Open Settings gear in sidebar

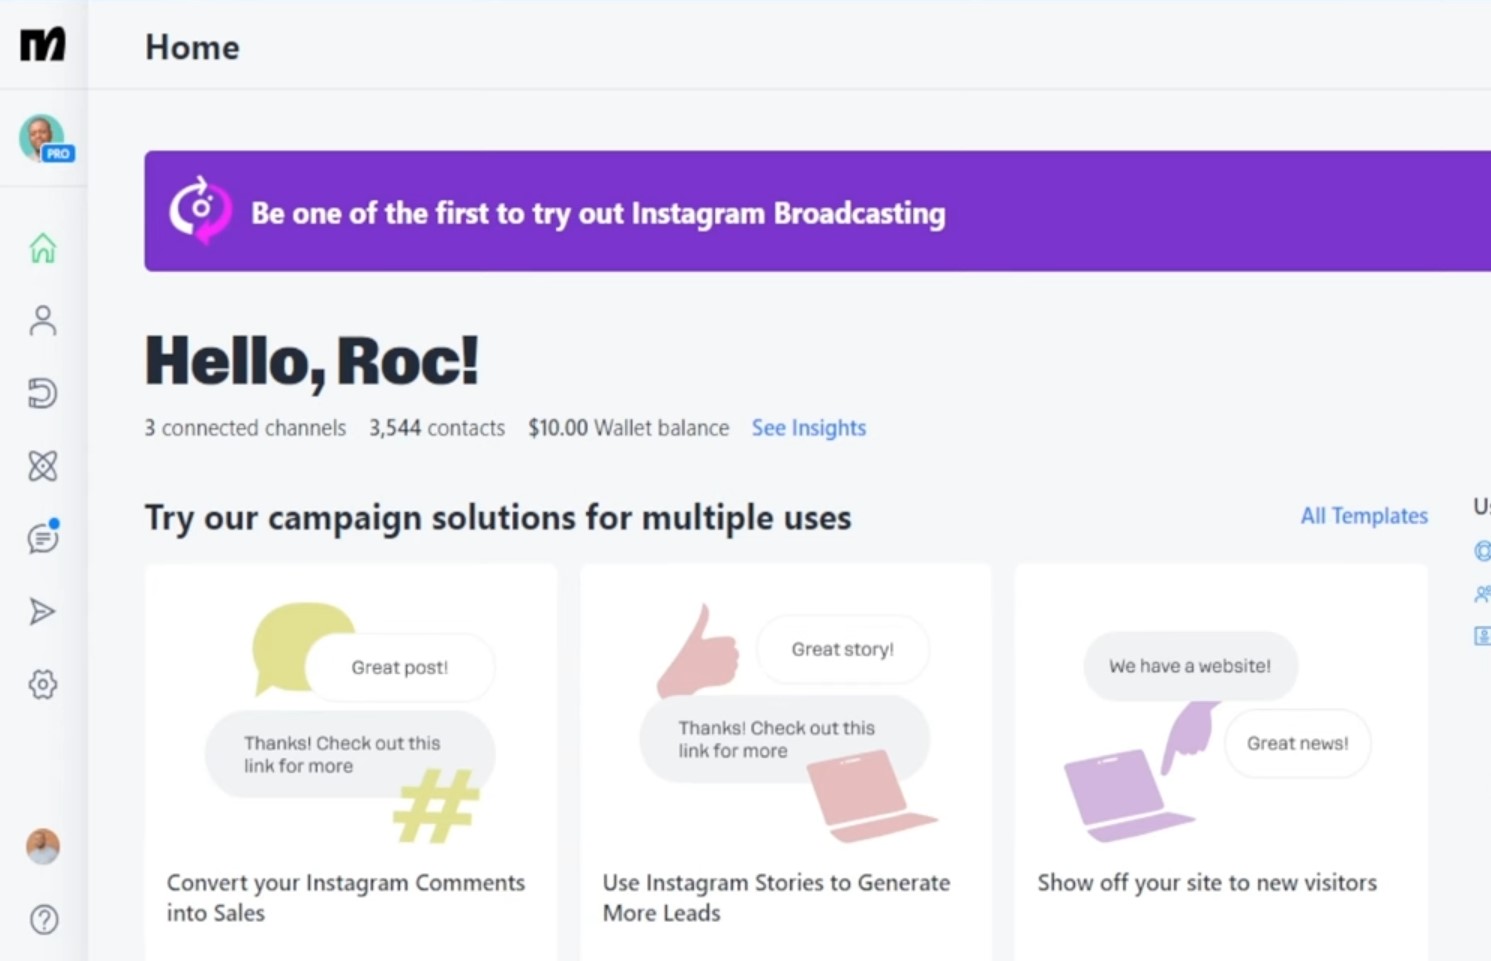click(x=43, y=685)
